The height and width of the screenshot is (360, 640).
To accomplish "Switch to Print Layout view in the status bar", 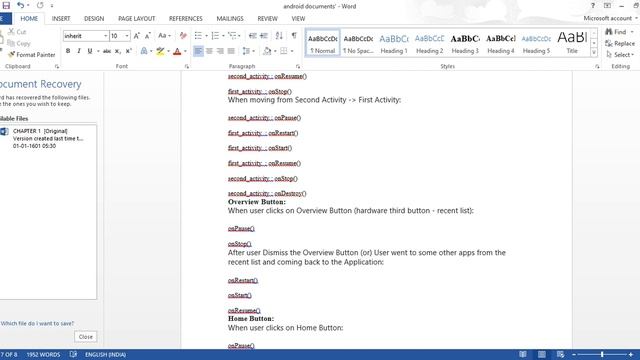I will (x=542, y=354).
